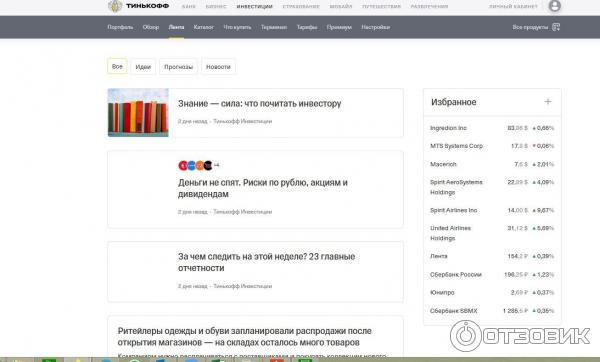
Task: Open Развлечения in the top navigation
Action: coord(429,7)
